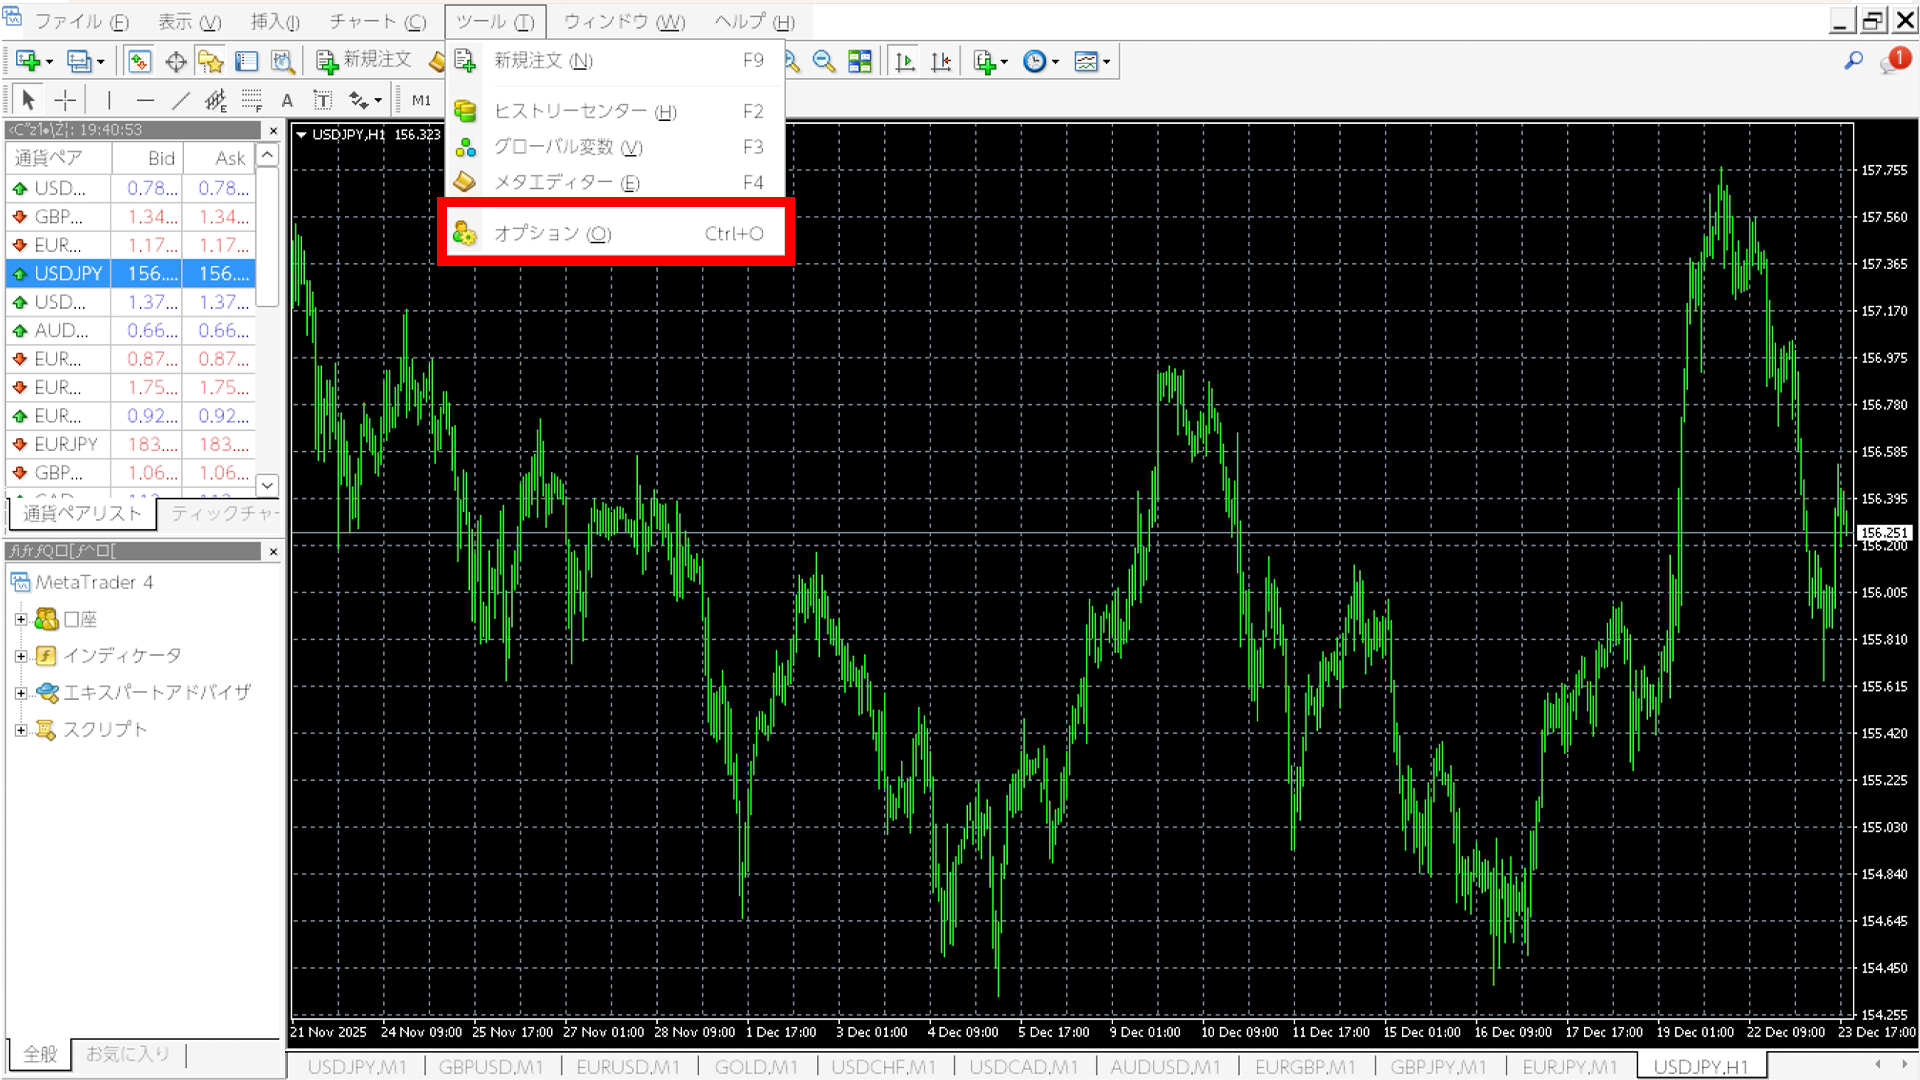The image size is (1920, 1080).
Task: Select the EURJPY row in Market Watch
Action: pyautogui.click(x=66, y=444)
